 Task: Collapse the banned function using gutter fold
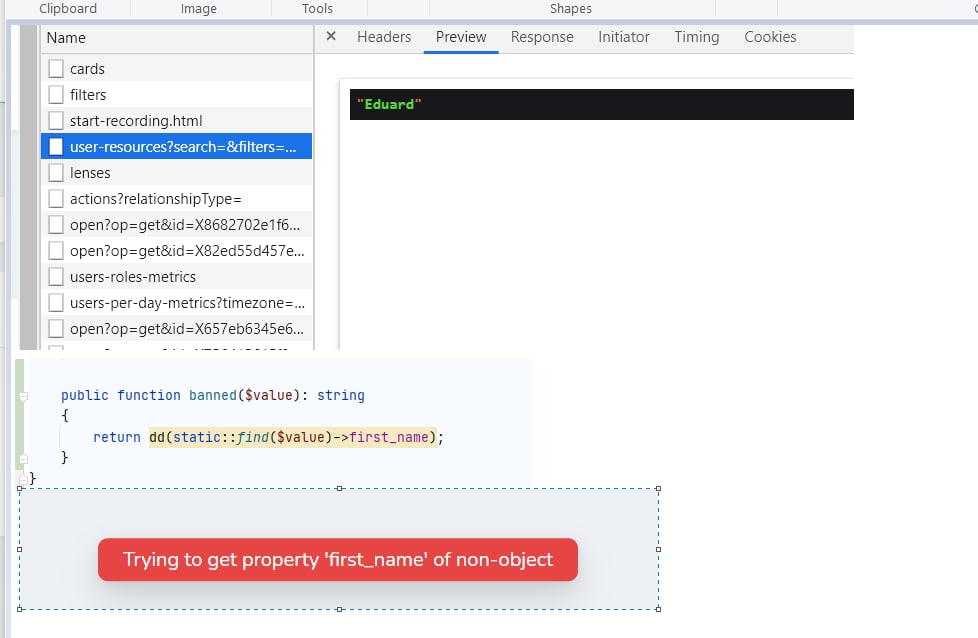(22, 396)
